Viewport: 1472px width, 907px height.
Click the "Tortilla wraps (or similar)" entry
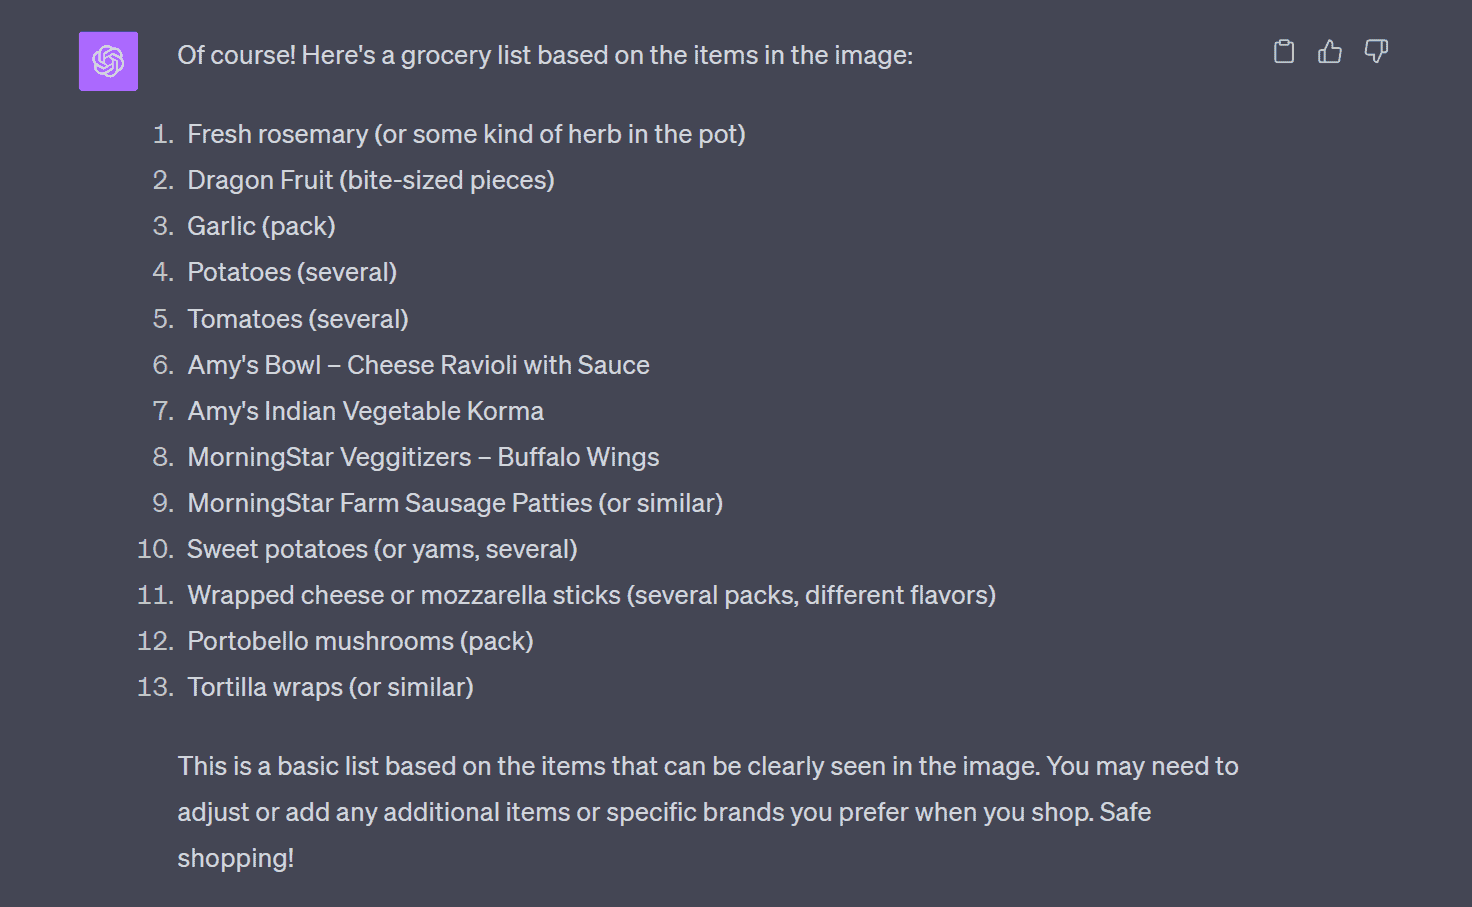pyautogui.click(x=330, y=687)
